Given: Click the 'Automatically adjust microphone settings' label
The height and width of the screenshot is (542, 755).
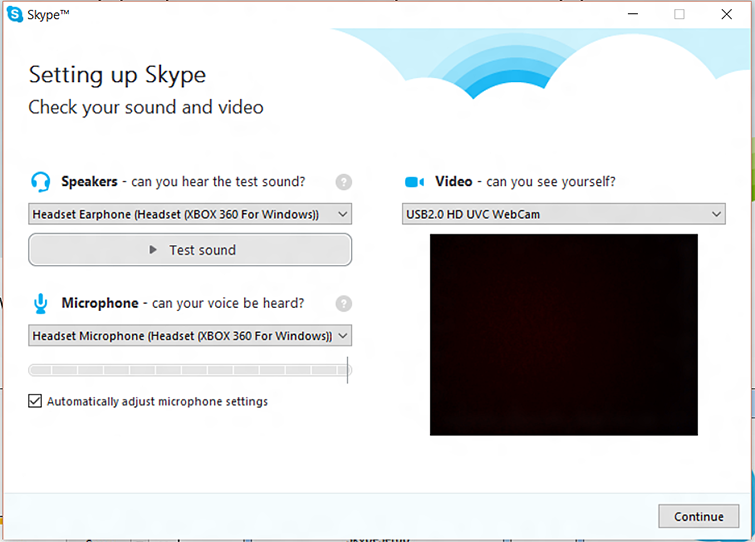Looking at the screenshot, I should (x=157, y=401).
